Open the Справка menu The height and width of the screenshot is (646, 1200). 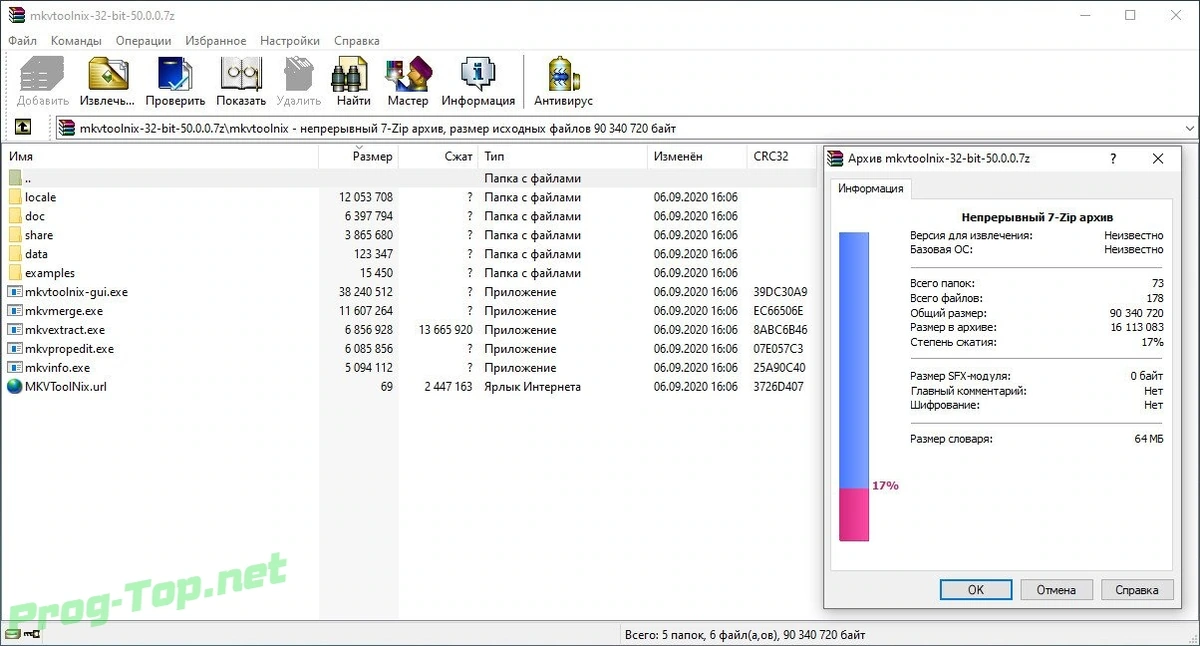pyautogui.click(x=357, y=41)
